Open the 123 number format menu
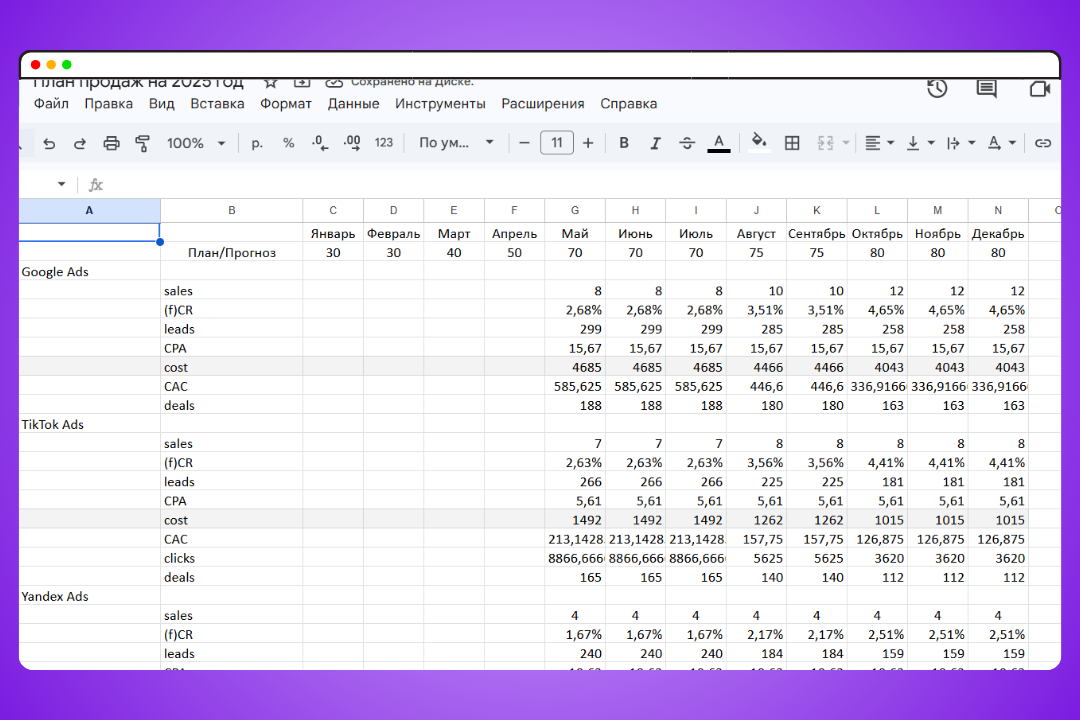 [x=384, y=143]
